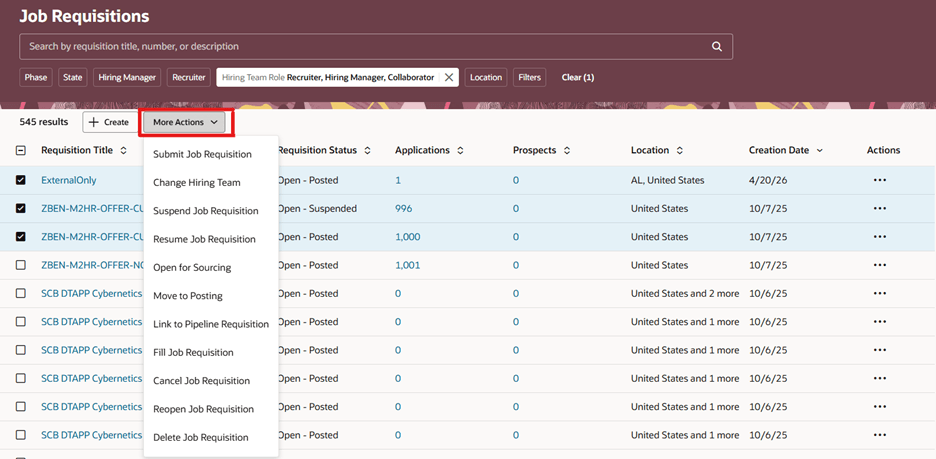936x459 pixels.
Task: Open prospects count for ExternalOnly row
Action: pyautogui.click(x=516, y=180)
